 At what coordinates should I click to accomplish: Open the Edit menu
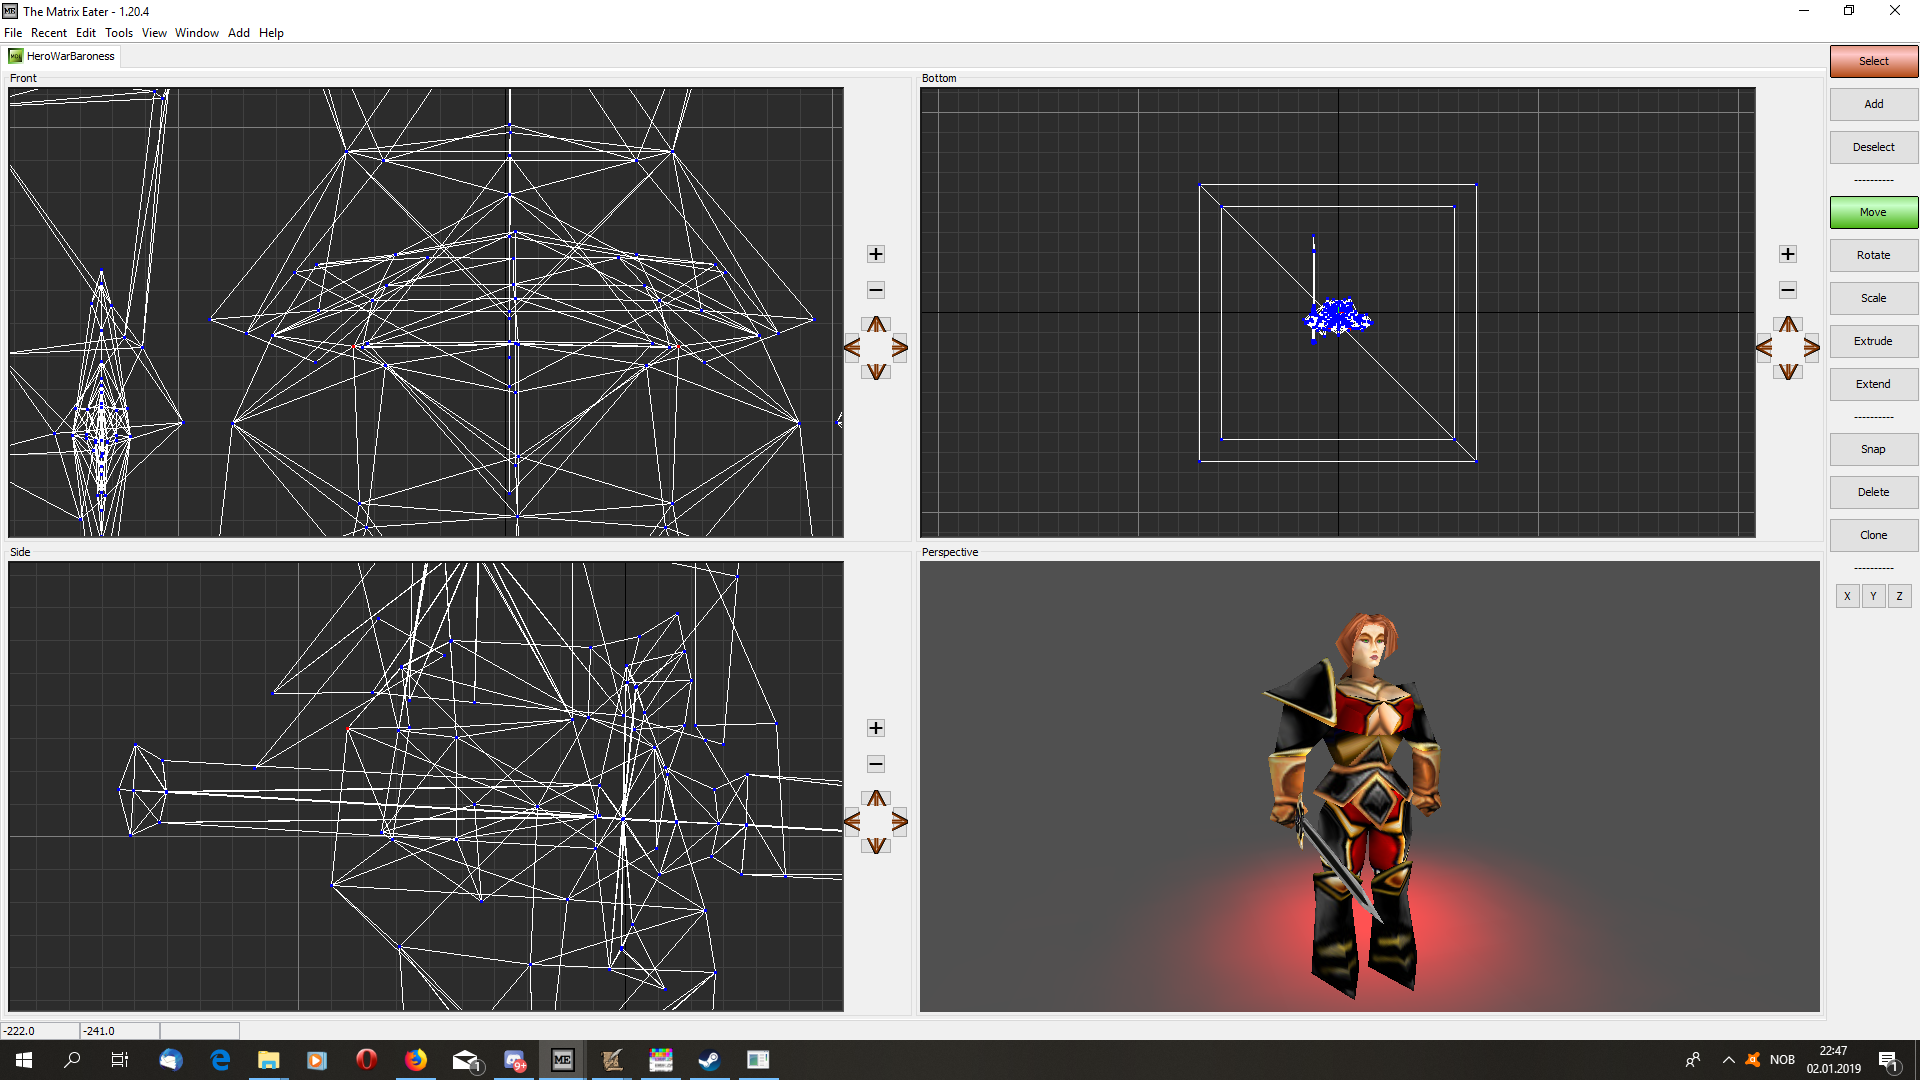point(86,33)
